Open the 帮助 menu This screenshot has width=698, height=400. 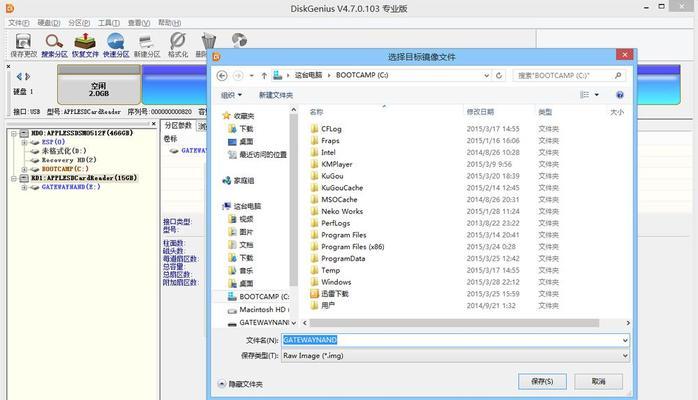coord(169,23)
